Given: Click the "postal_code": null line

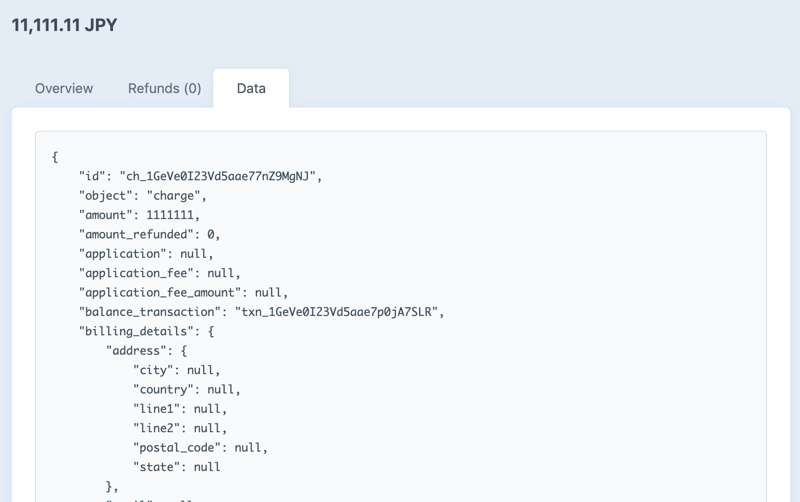Looking at the screenshot, I should click(x=200, y=447).
